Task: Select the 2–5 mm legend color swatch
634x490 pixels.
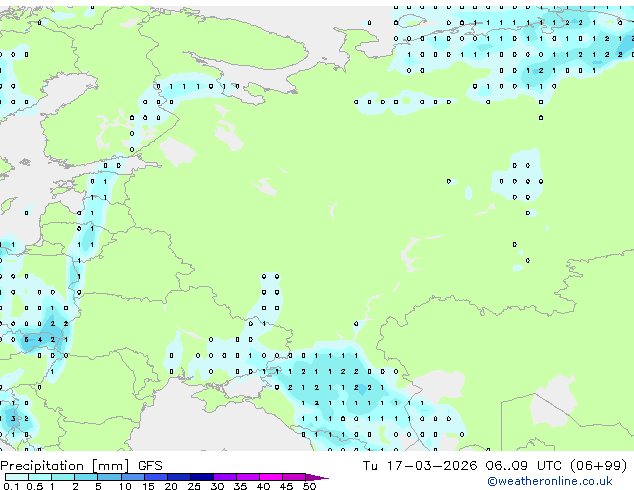Action: coord(86,477)
